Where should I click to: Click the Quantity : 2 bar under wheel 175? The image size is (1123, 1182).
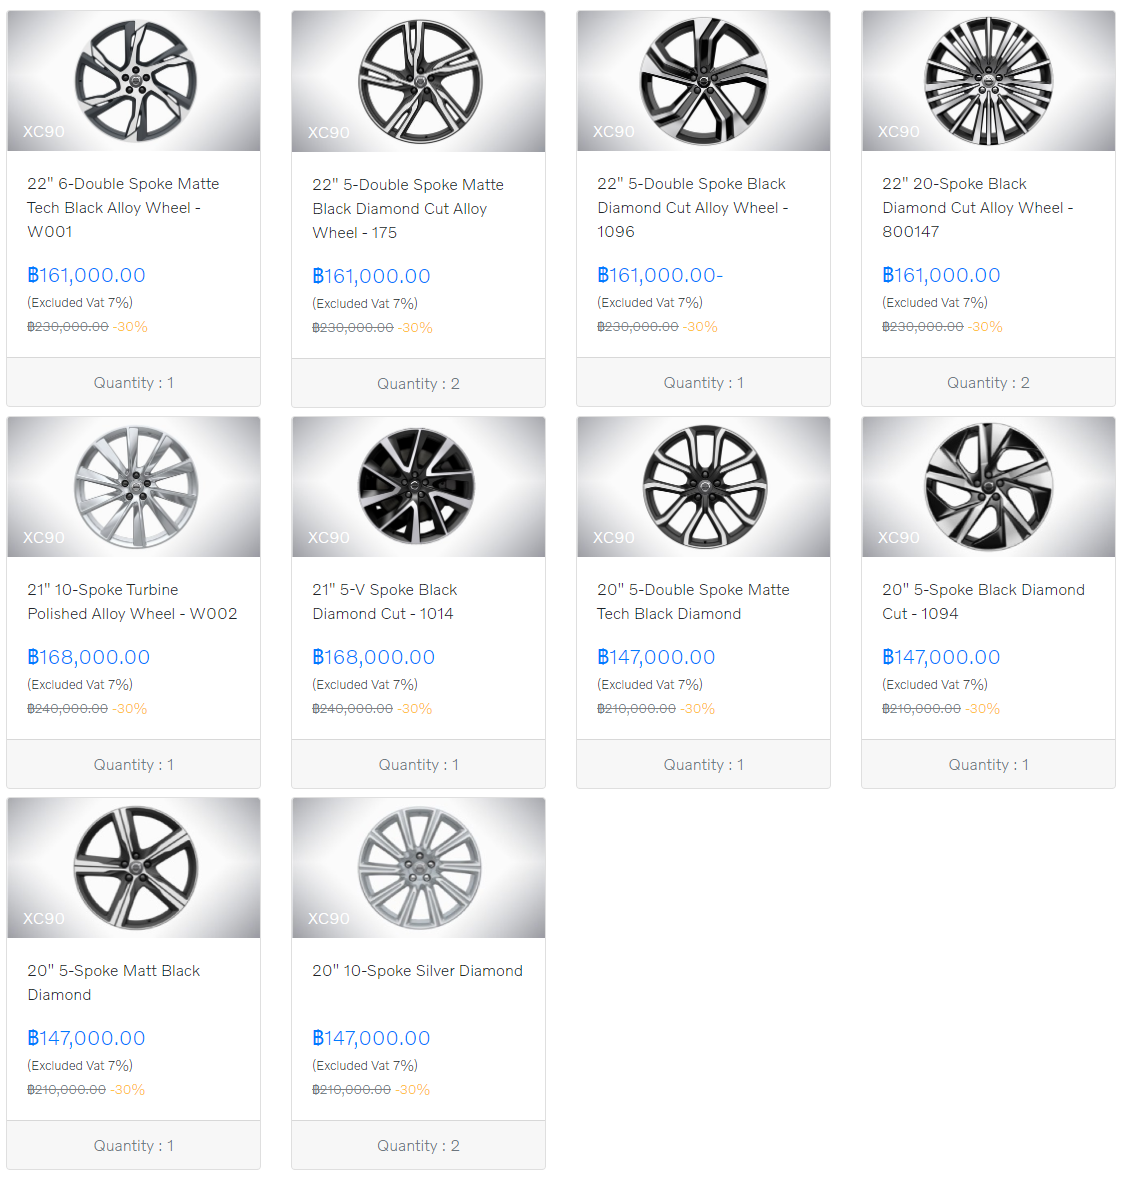[x=418, y=384]
